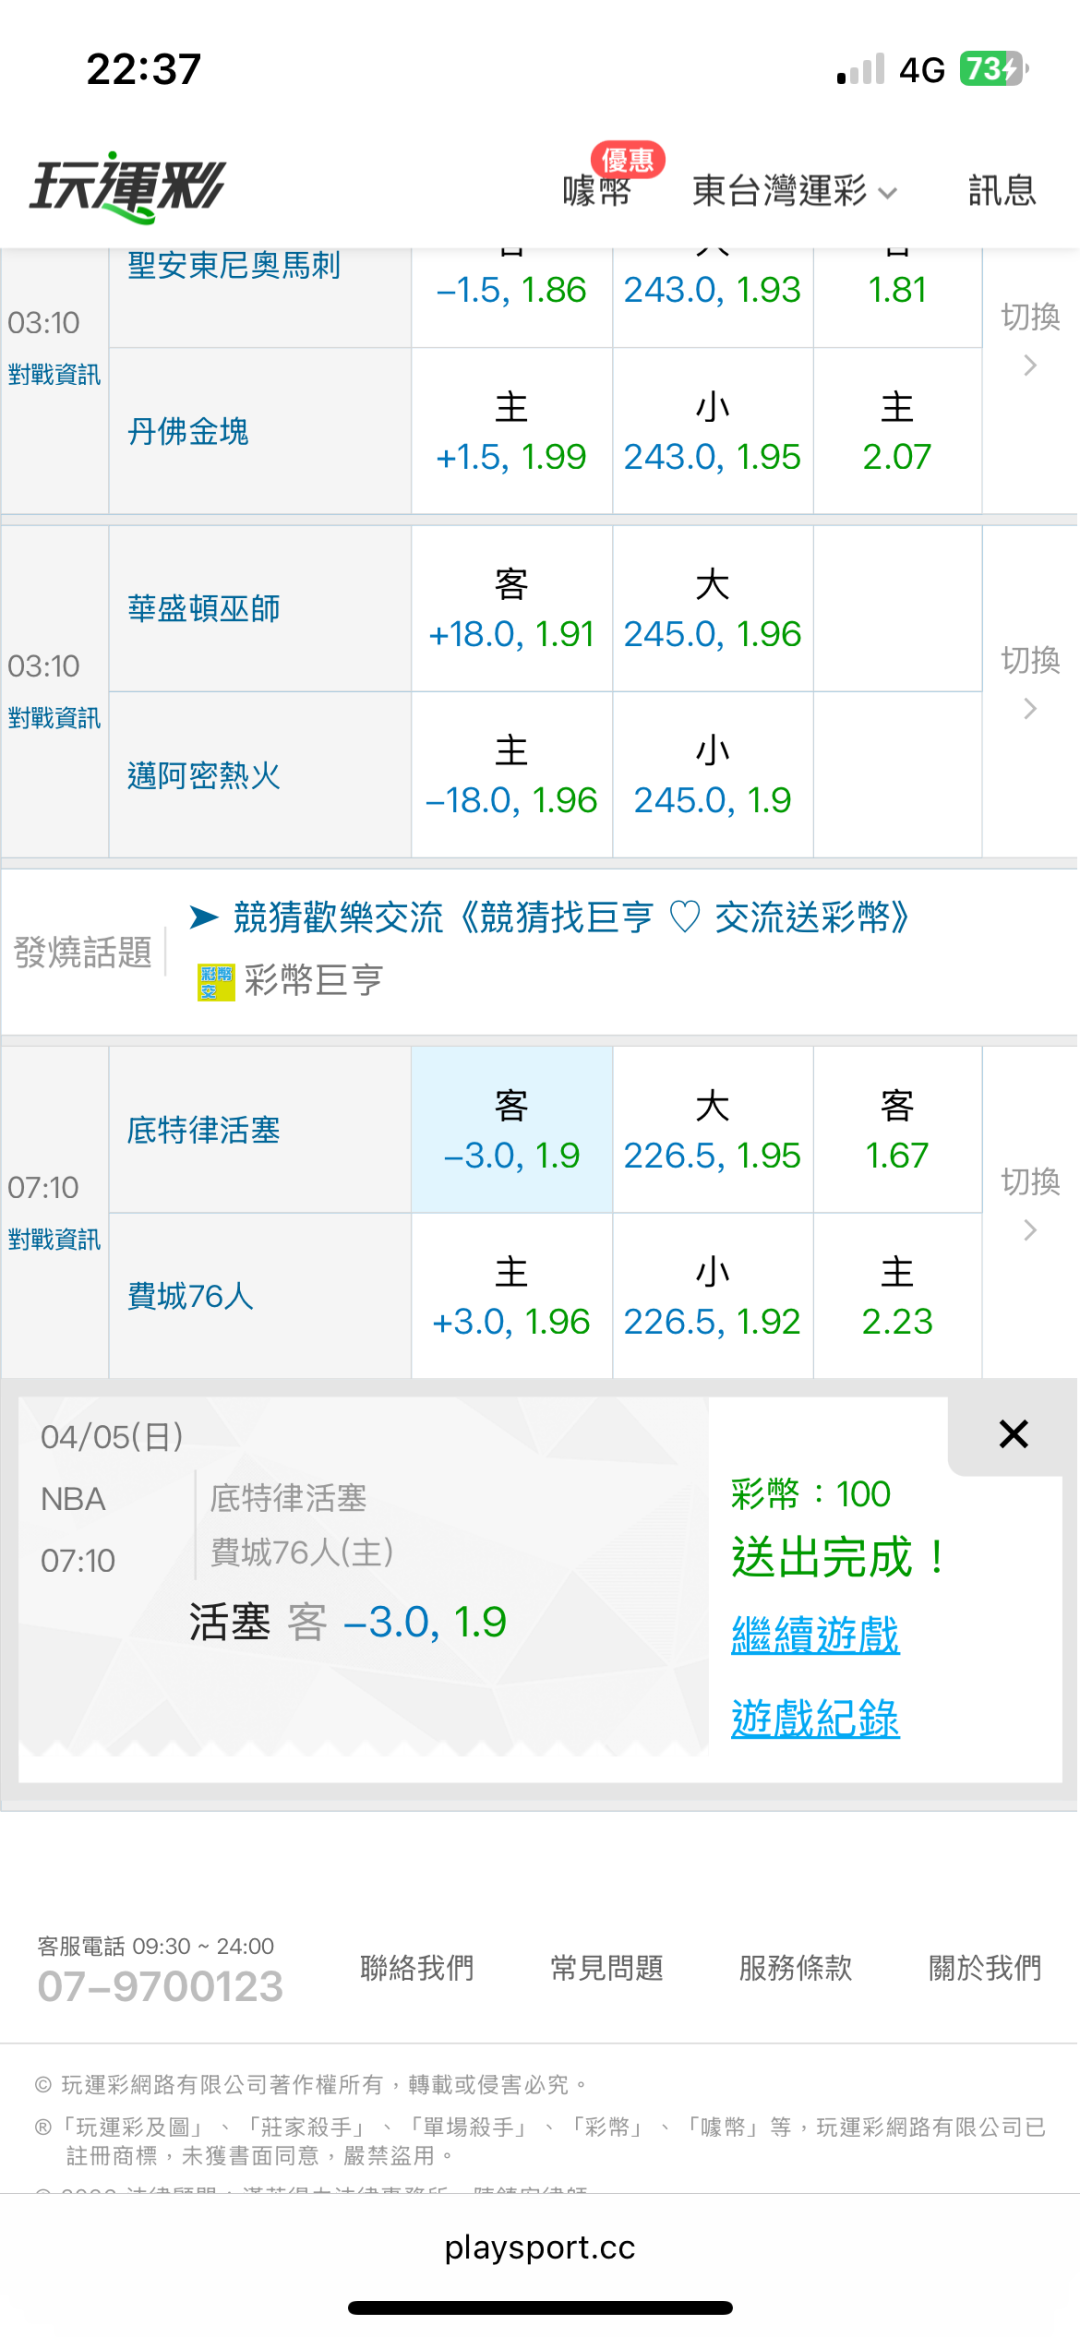This screenshot has height=2337, width=1080.
Task: Open 常見問題 in the footer
Action: [606, 1968]
